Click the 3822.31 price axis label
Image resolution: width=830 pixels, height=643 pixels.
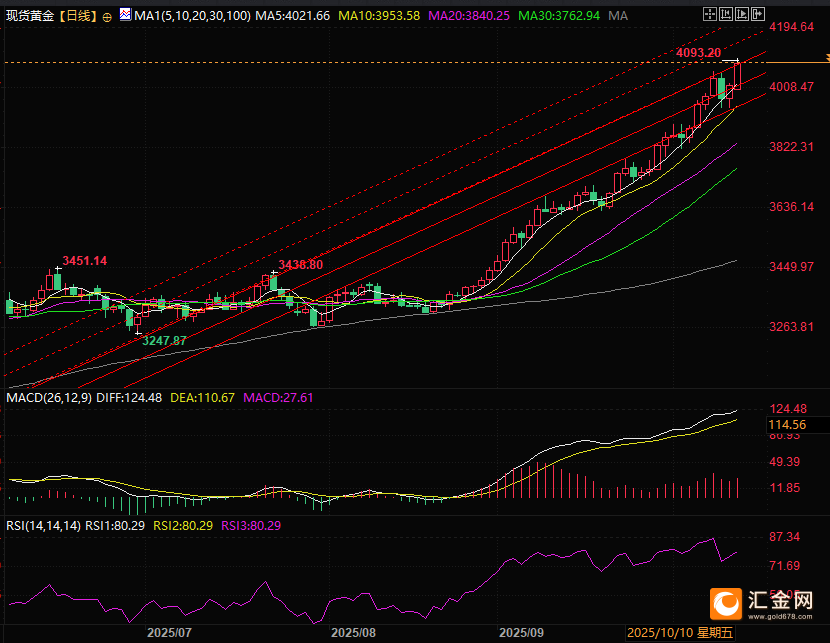[791, 147]
